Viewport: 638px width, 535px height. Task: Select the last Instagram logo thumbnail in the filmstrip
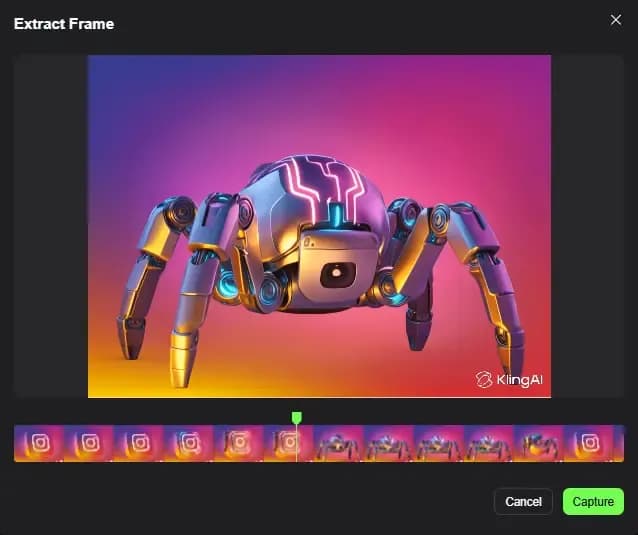point(589,443)
